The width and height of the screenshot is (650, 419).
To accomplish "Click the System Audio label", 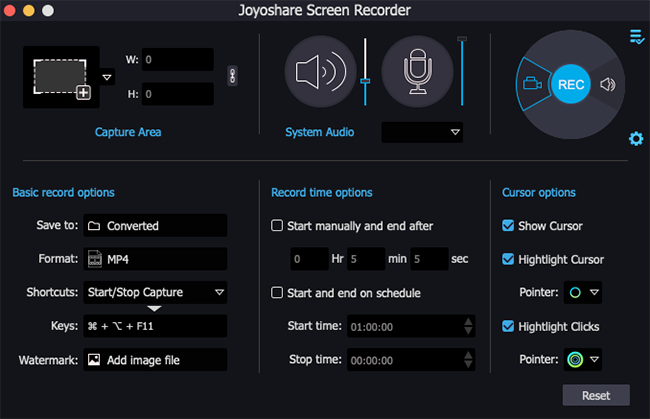I will pos(320,132).
